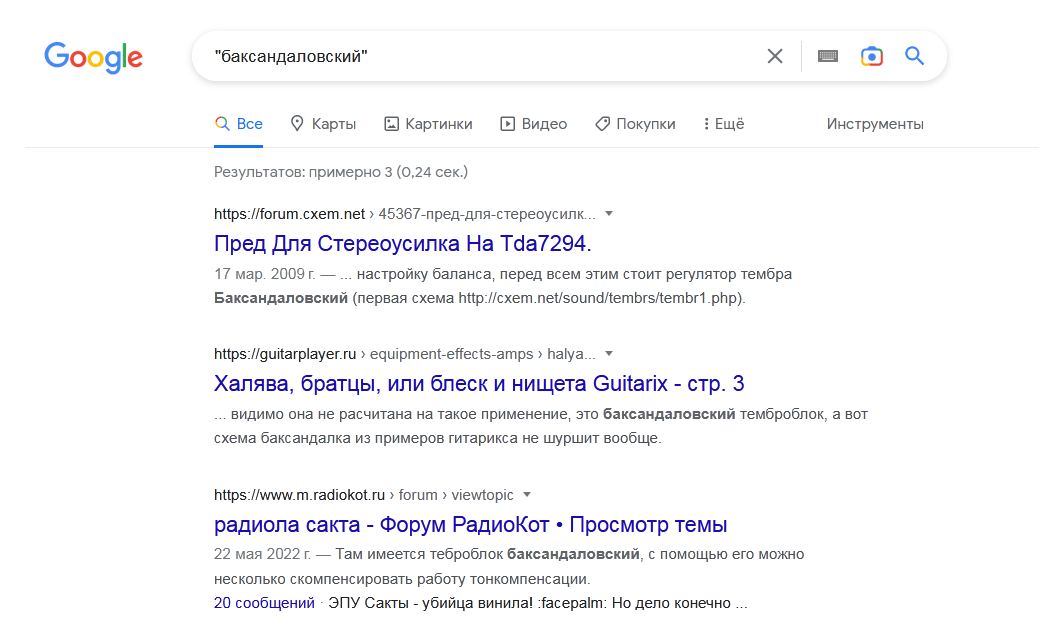
Task: Open the Покупки tab
Action: (x=635, y=124)
